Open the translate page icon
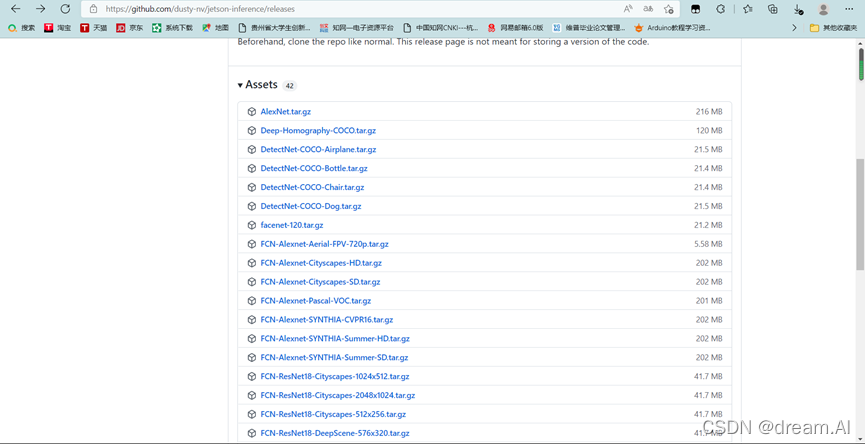865x444 pixels. [648, 9]
